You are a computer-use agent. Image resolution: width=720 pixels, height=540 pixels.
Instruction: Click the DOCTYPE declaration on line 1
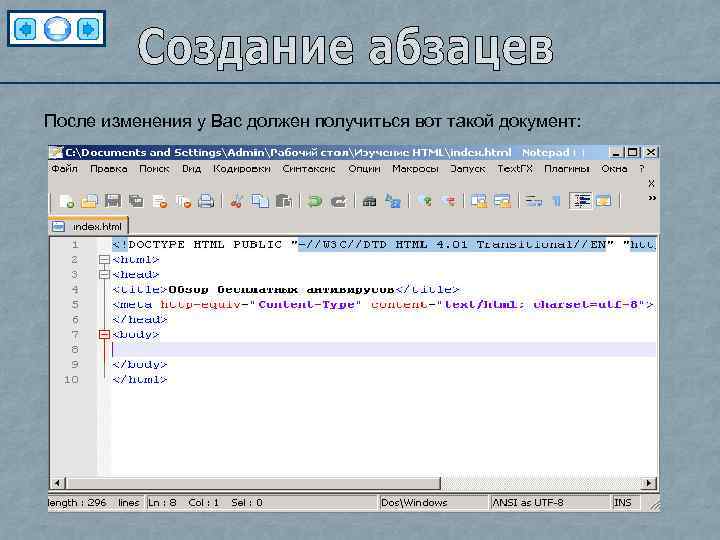pyautogui.click(x=383, y=244)
